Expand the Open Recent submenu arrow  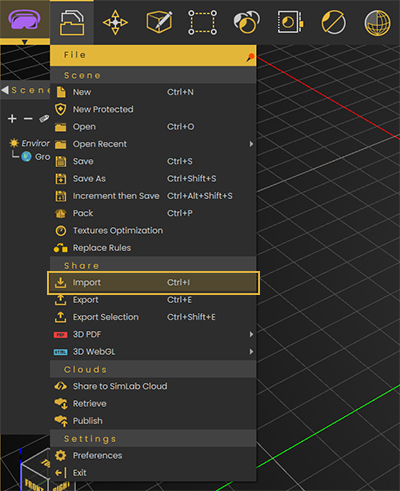251,144
